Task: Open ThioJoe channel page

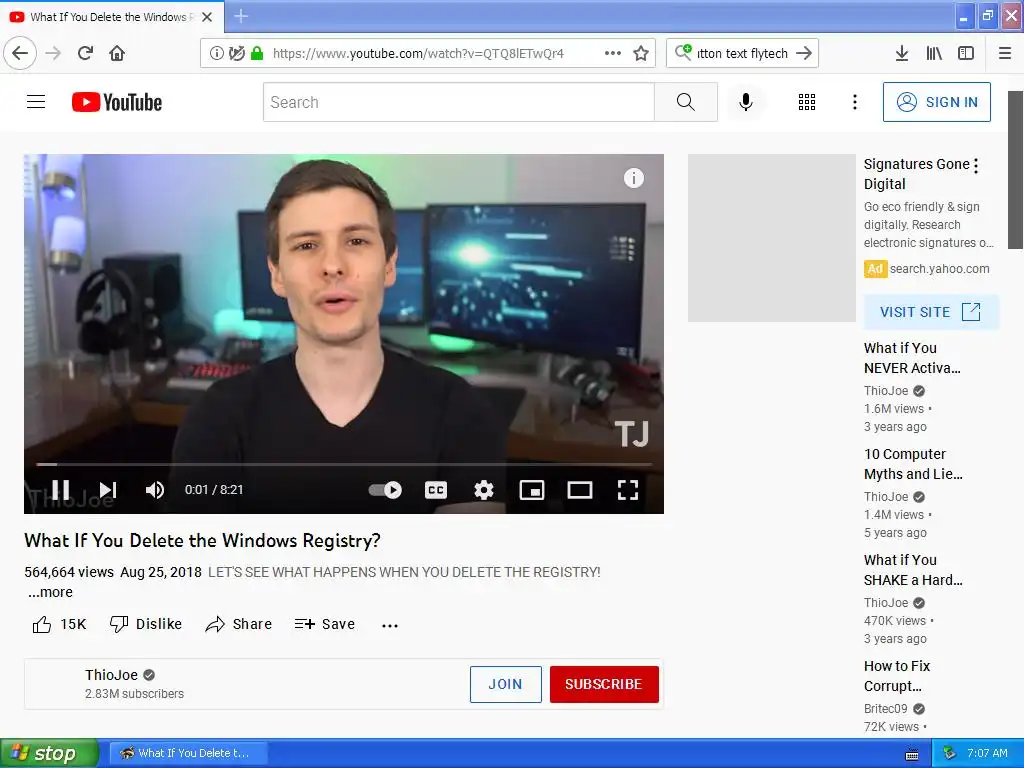Action: [112, 675]
